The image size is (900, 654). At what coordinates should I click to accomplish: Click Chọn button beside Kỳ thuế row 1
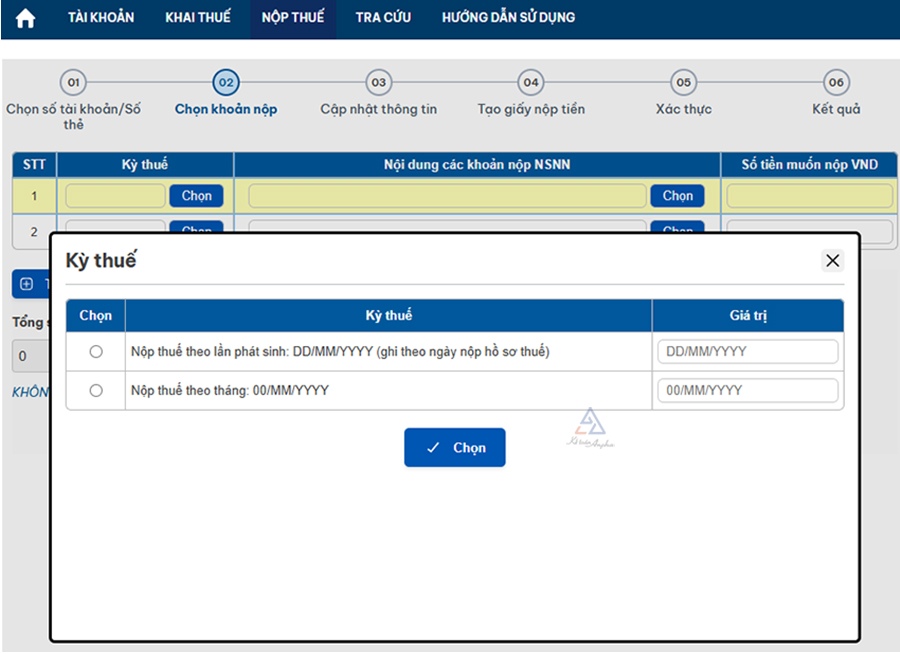coord(196,196)
